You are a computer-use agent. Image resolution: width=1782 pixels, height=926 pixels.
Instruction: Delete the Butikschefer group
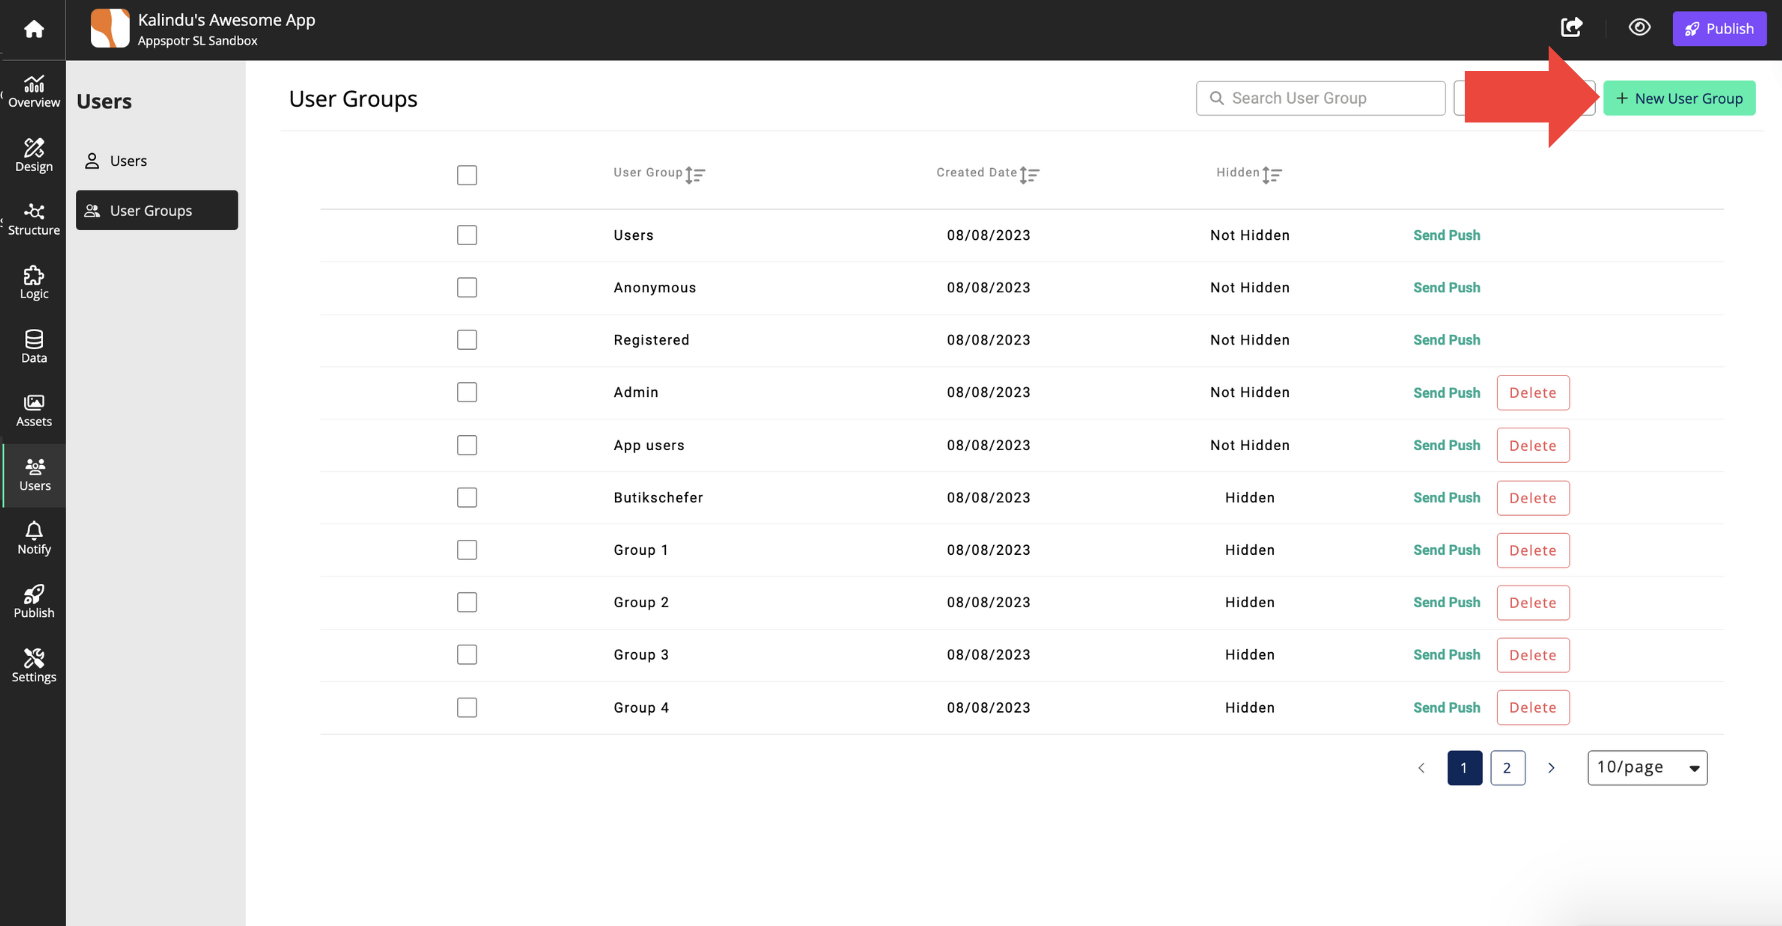[1533, 498]
